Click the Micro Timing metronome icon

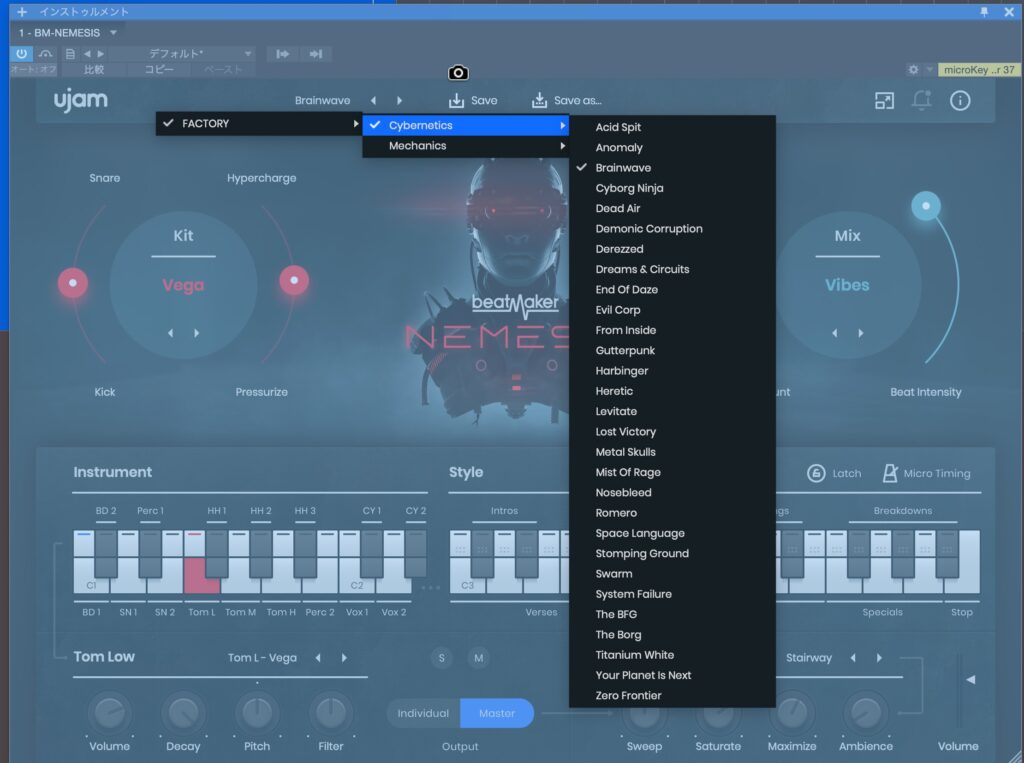tap(889, 473)
